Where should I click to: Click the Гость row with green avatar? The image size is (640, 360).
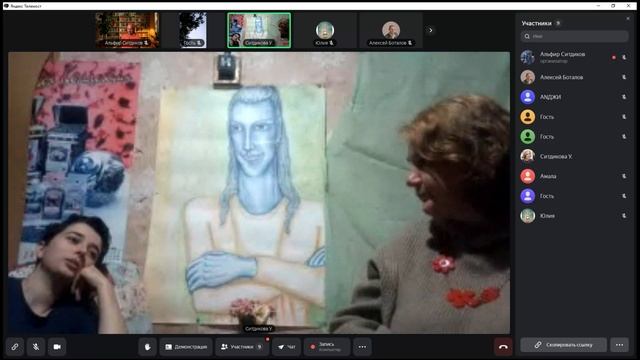pyautogui.click(x=574, y=136)
